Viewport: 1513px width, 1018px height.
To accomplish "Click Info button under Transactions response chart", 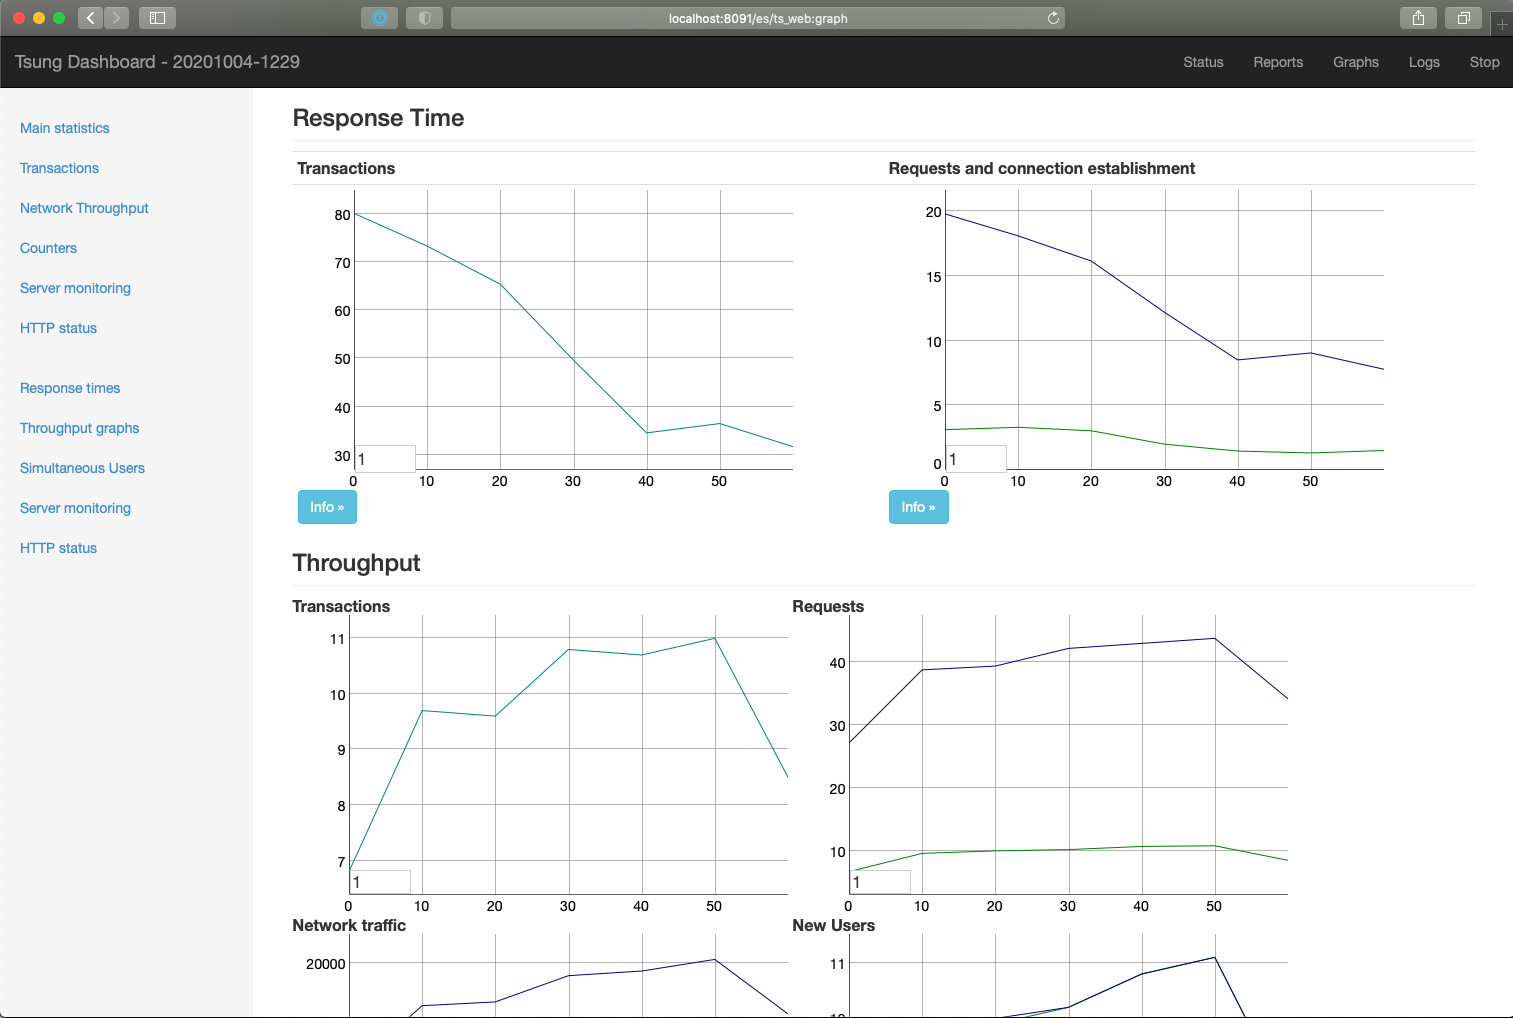I will [327, 507].
